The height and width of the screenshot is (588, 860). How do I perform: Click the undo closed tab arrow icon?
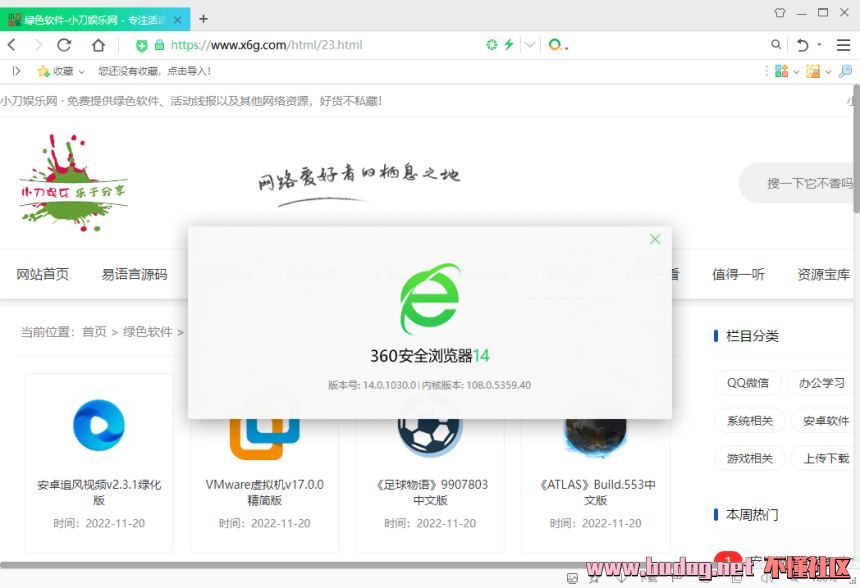(x=802, y=45)
